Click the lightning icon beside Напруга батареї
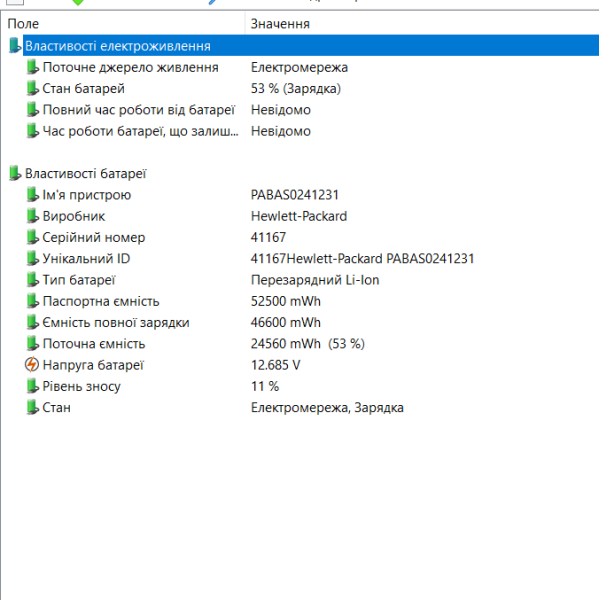Viewport: 600px width, 600px height. pos(32,365)
